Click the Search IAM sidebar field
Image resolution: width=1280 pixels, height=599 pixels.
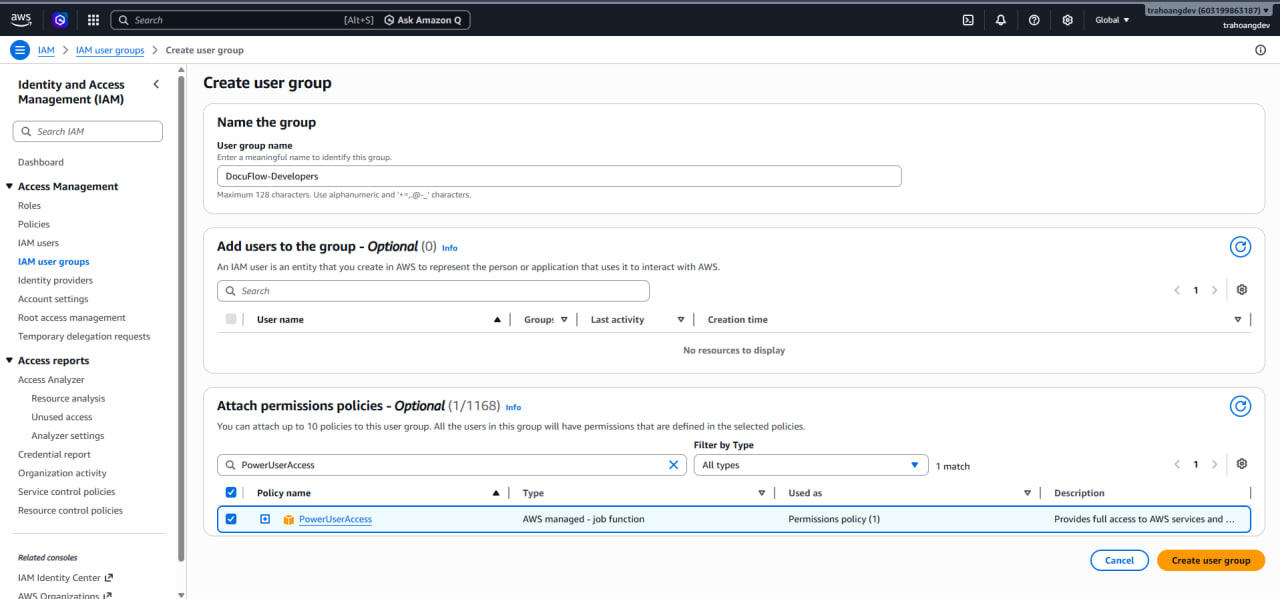(x=87, y=131)
